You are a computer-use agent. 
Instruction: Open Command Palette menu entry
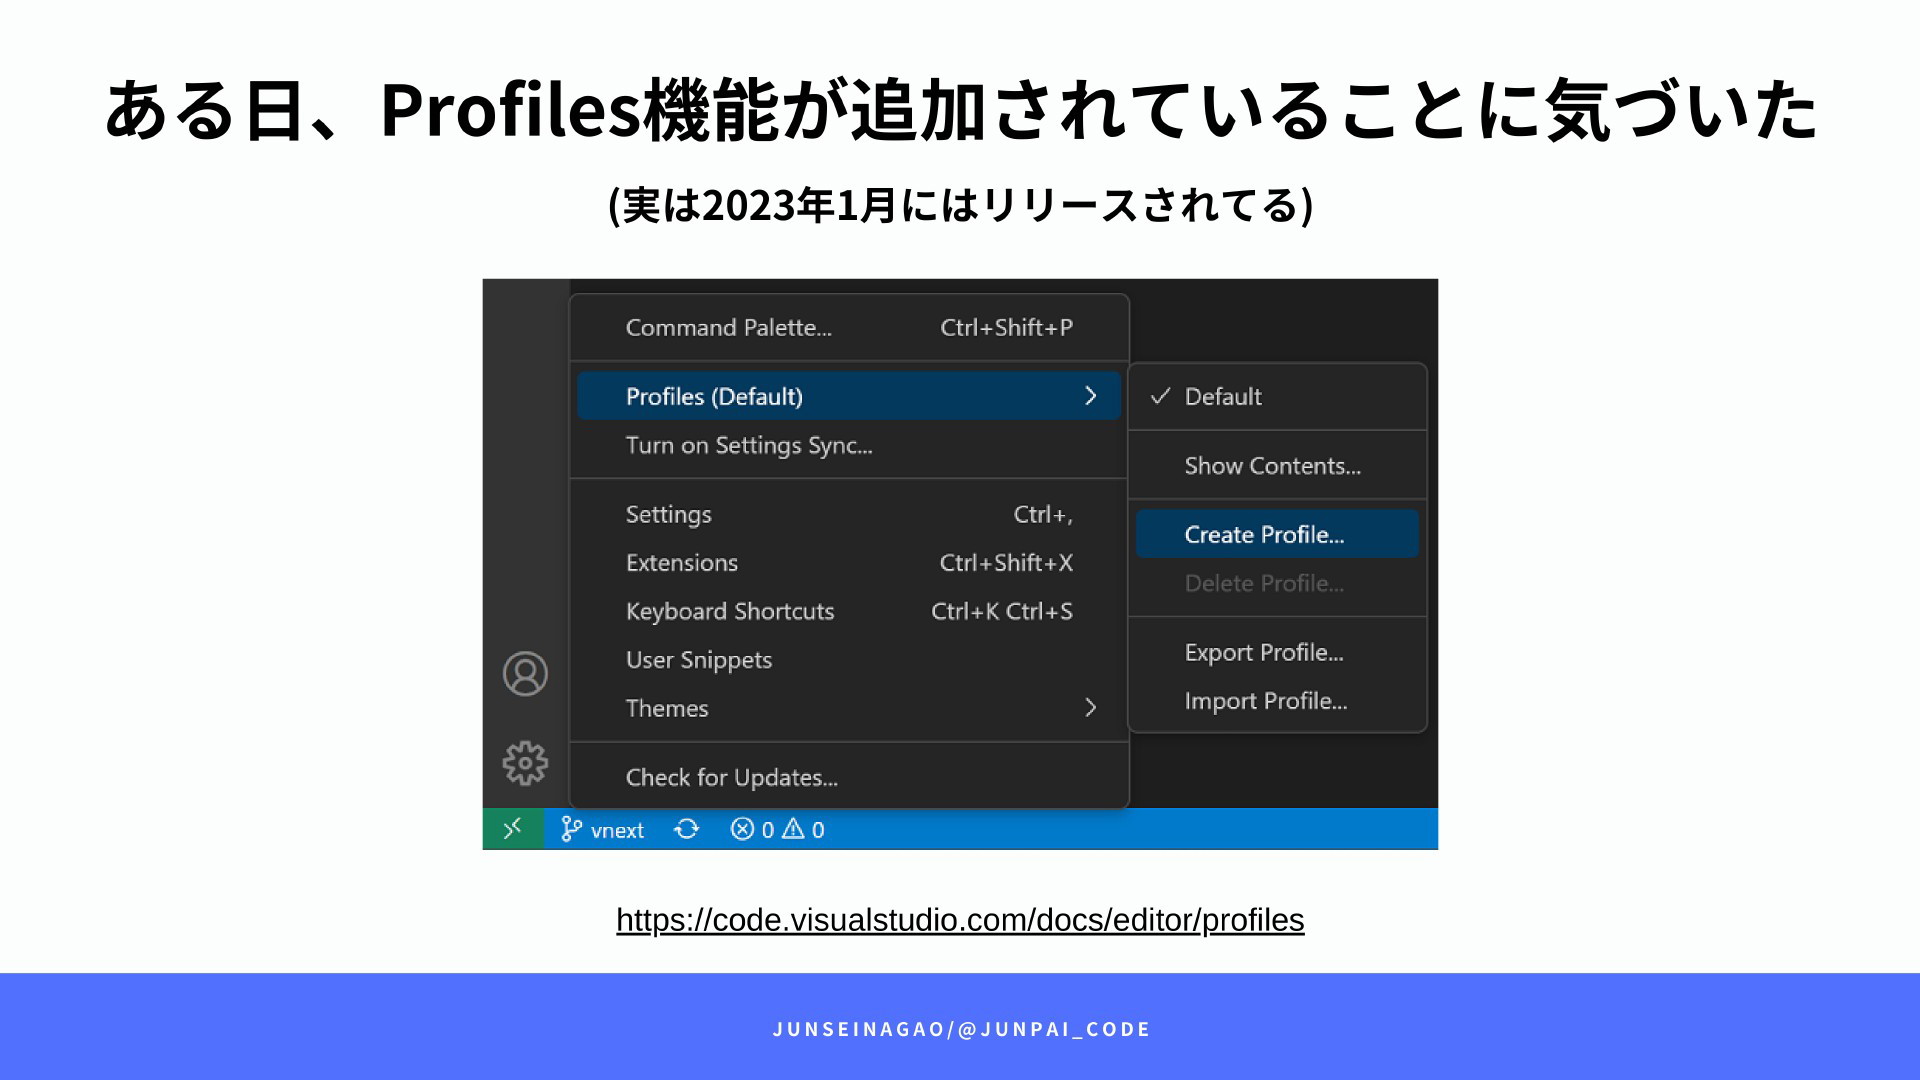click(x=849, y=328)
